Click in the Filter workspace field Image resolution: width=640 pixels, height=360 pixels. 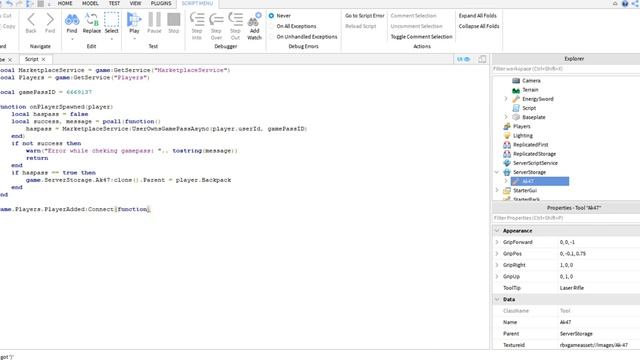pyautogui.click(x=566, y=69)
